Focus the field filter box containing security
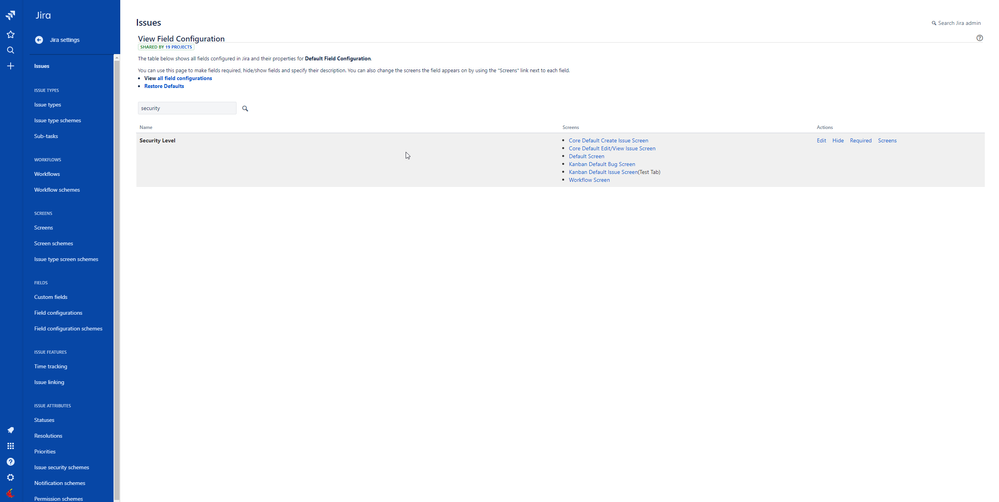 click(187, 108)
